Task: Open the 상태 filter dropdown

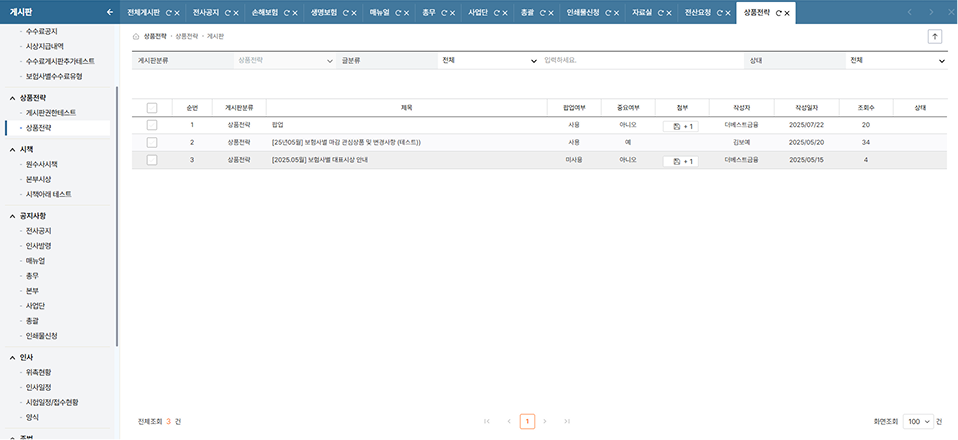Action: (x=895, y=61)
